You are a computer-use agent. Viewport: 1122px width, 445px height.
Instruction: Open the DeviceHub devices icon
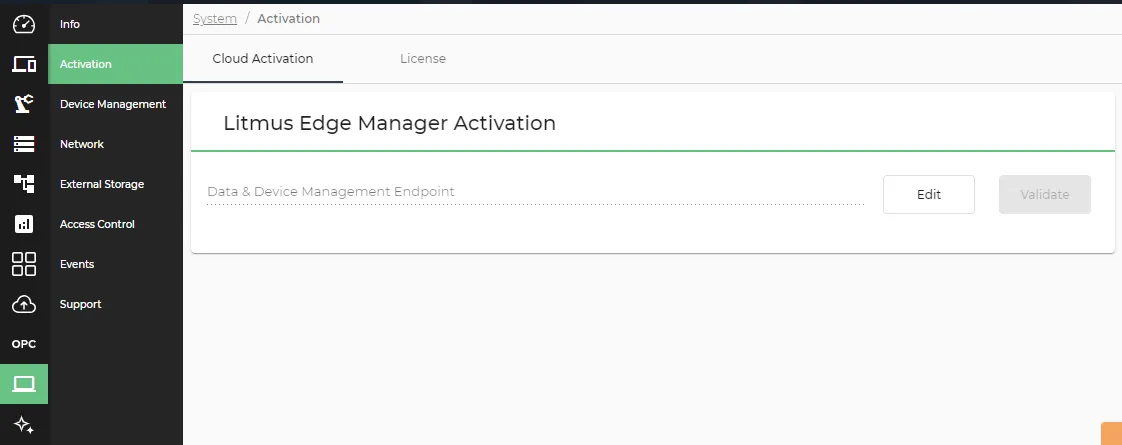24,64
